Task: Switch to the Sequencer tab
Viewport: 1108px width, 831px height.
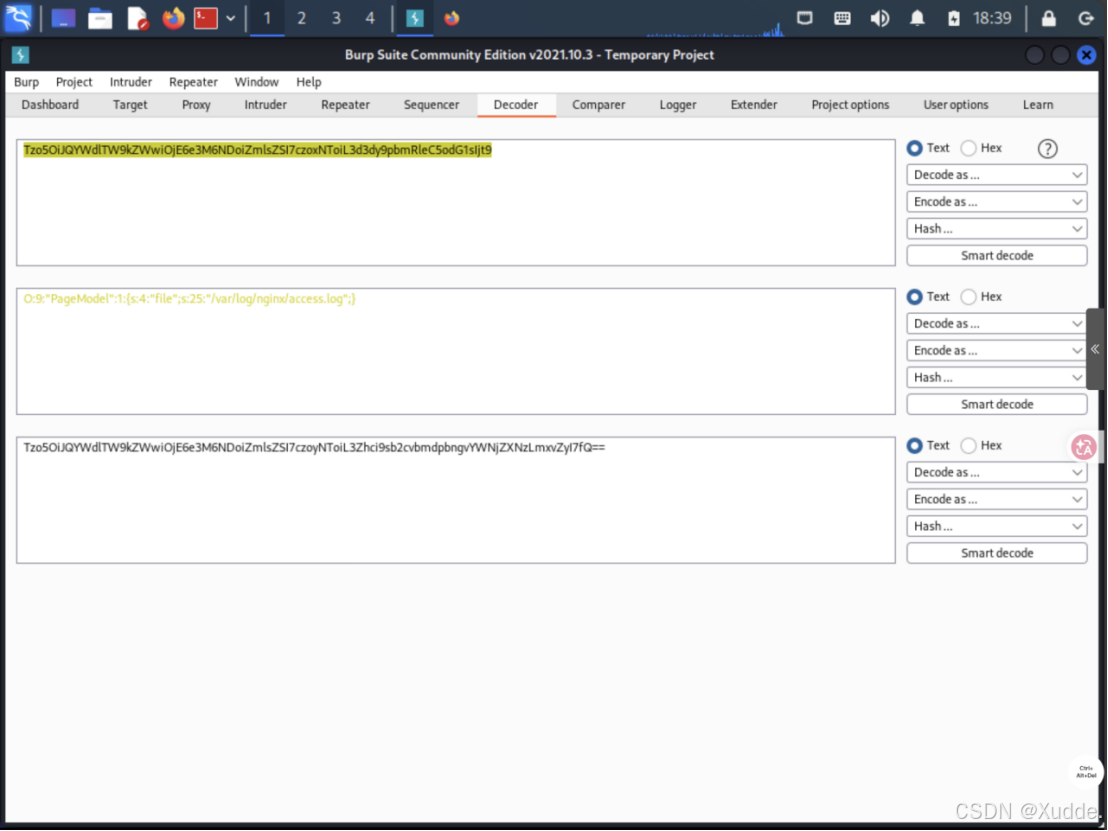Action: pos(432,105)
